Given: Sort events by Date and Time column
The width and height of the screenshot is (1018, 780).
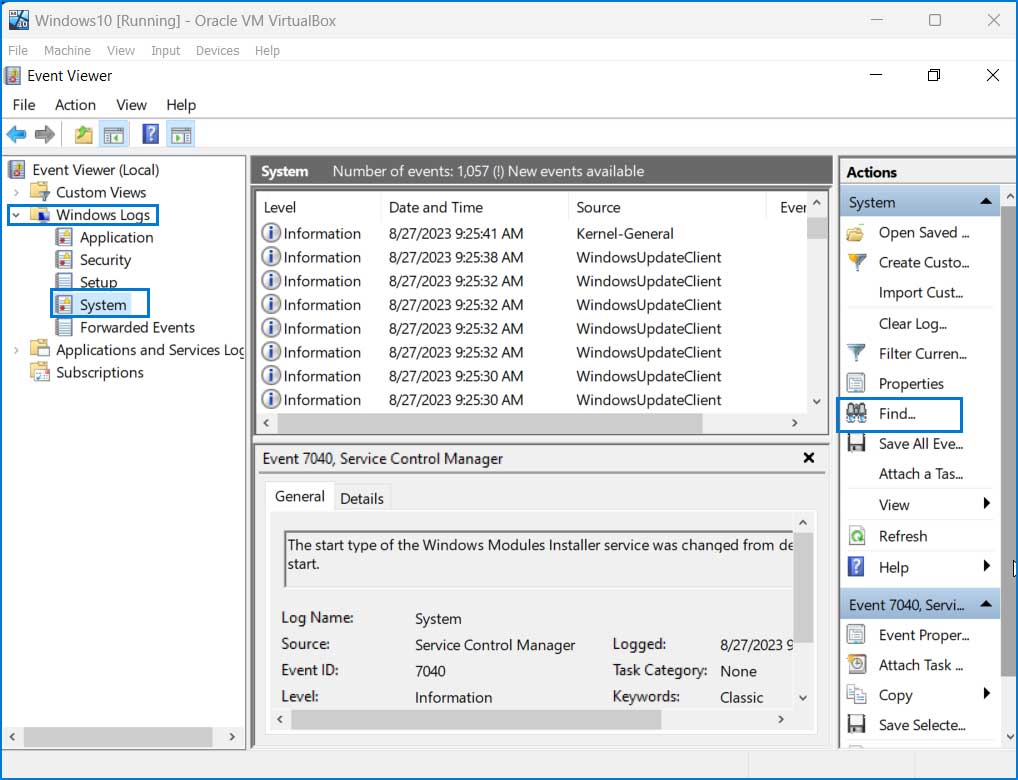Looking at the screenshot, I should pos(475,208).
